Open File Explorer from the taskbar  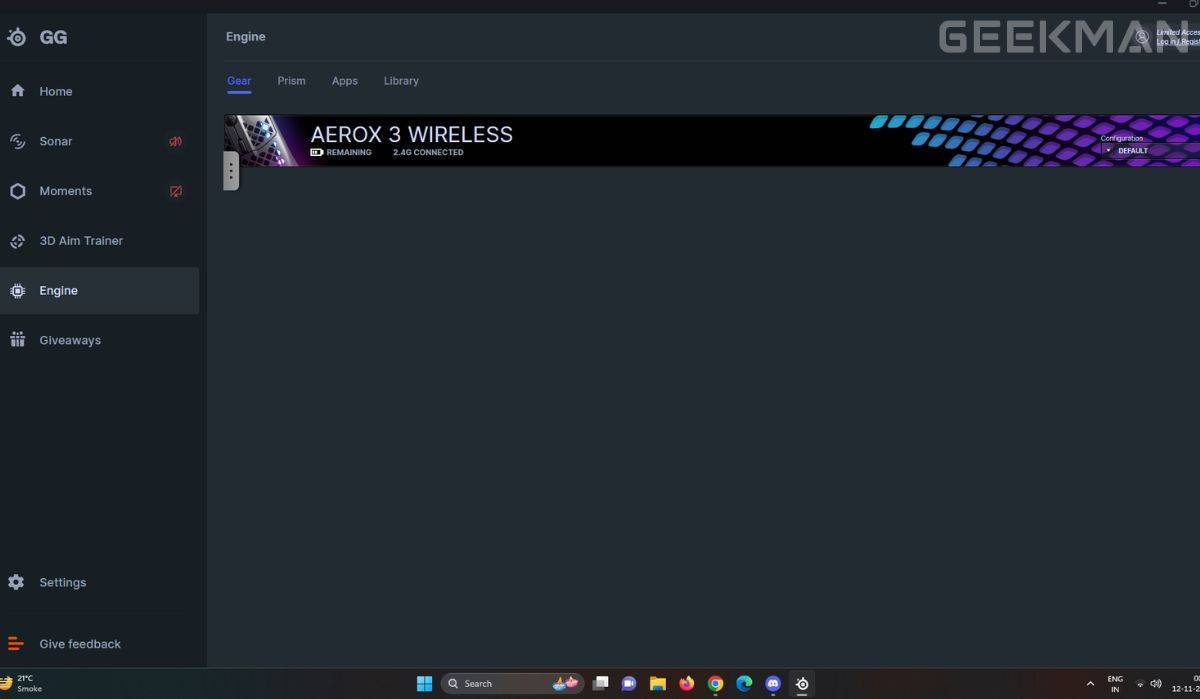tap(658, 684)
